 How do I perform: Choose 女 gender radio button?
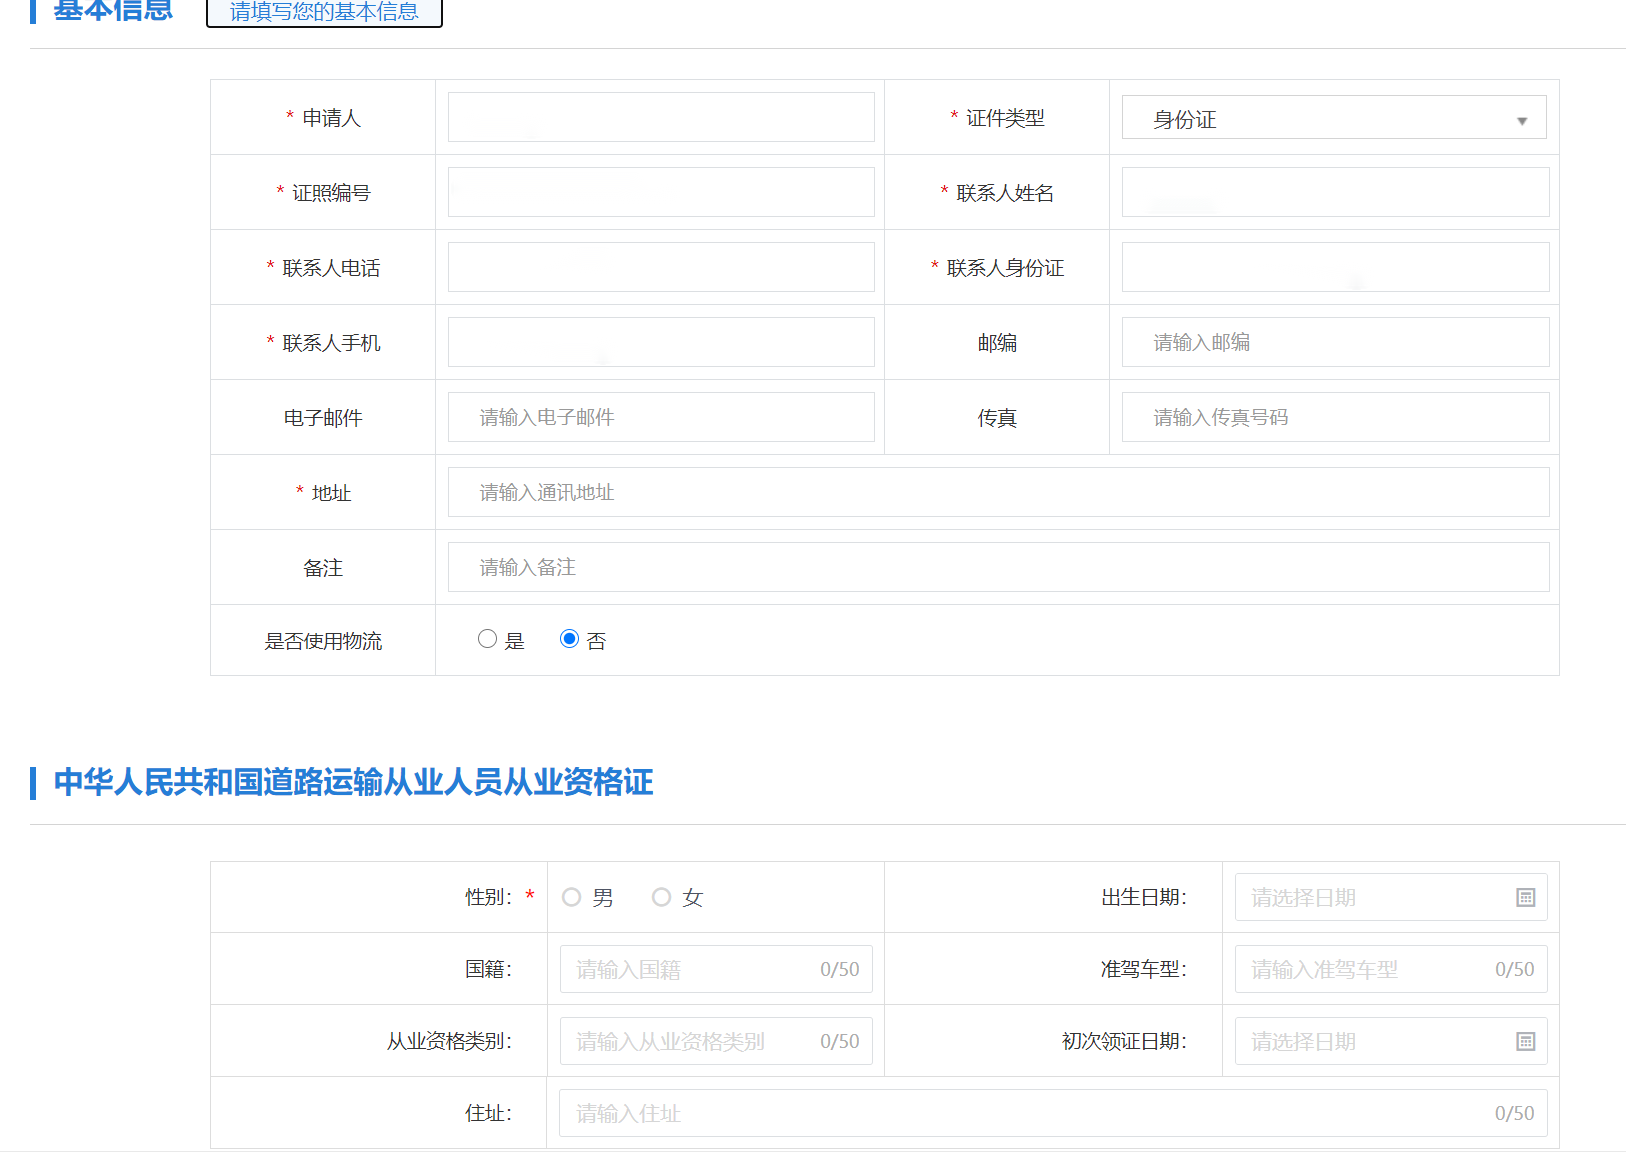(x=661, y=897)
